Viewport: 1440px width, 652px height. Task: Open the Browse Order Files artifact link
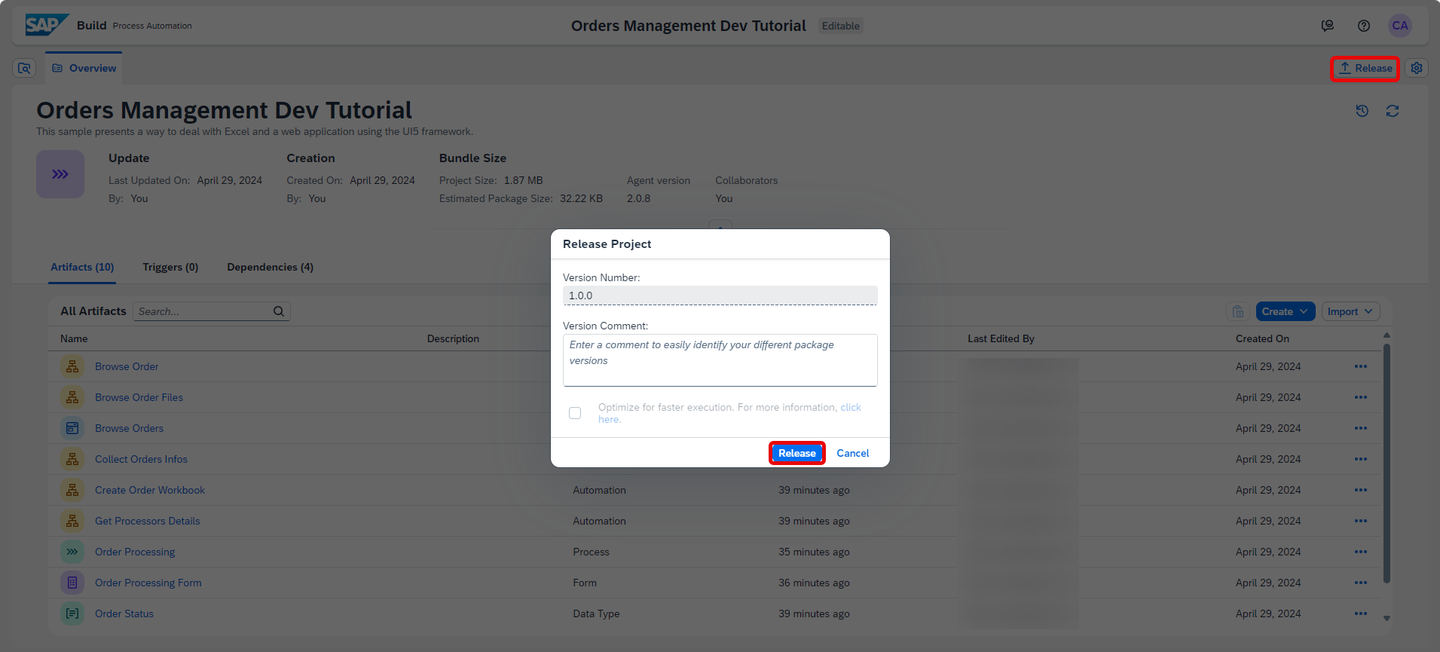coord(139,398)
